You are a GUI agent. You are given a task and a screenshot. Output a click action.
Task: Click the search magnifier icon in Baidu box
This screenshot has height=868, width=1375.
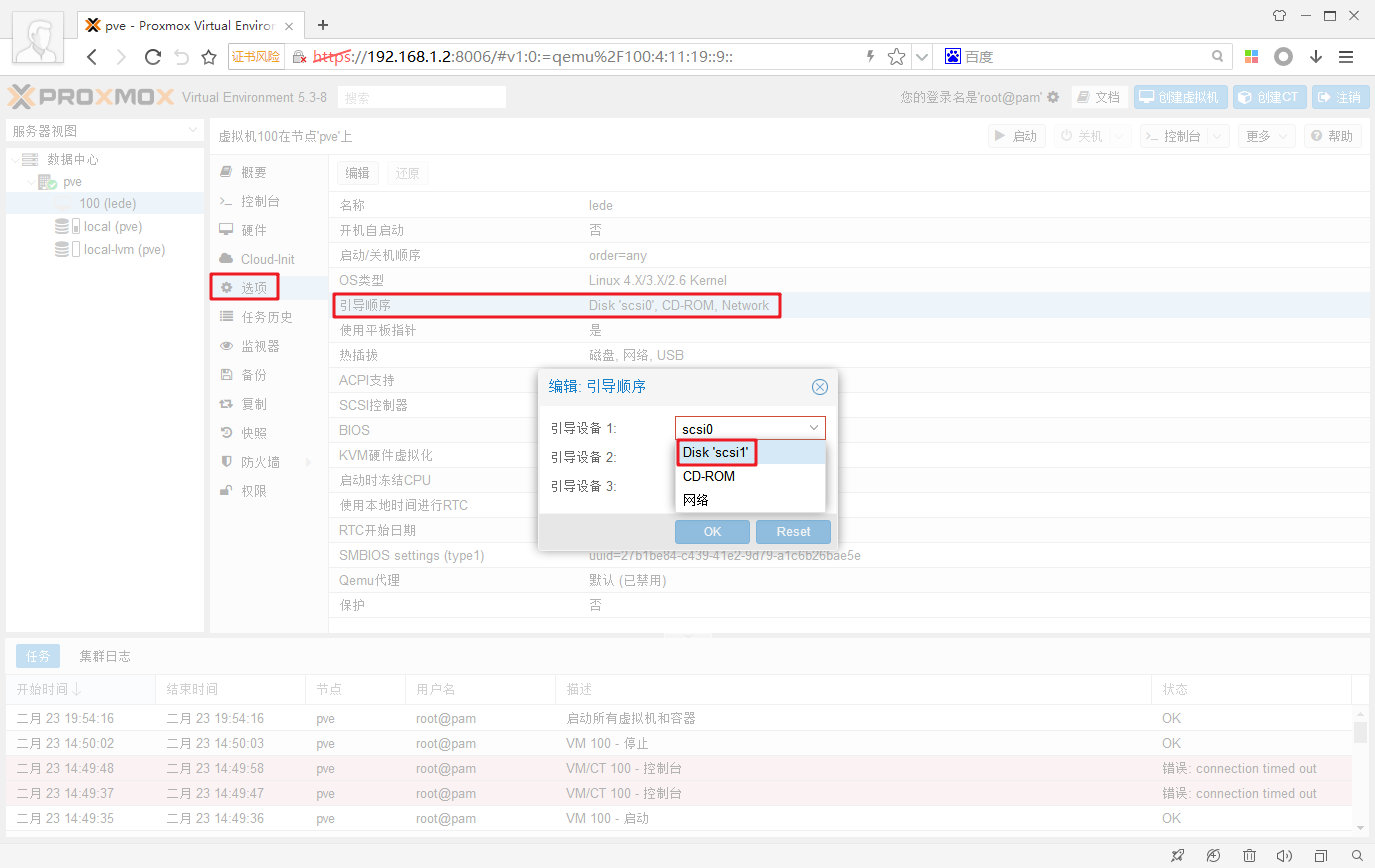click(x=1217, y=57)
